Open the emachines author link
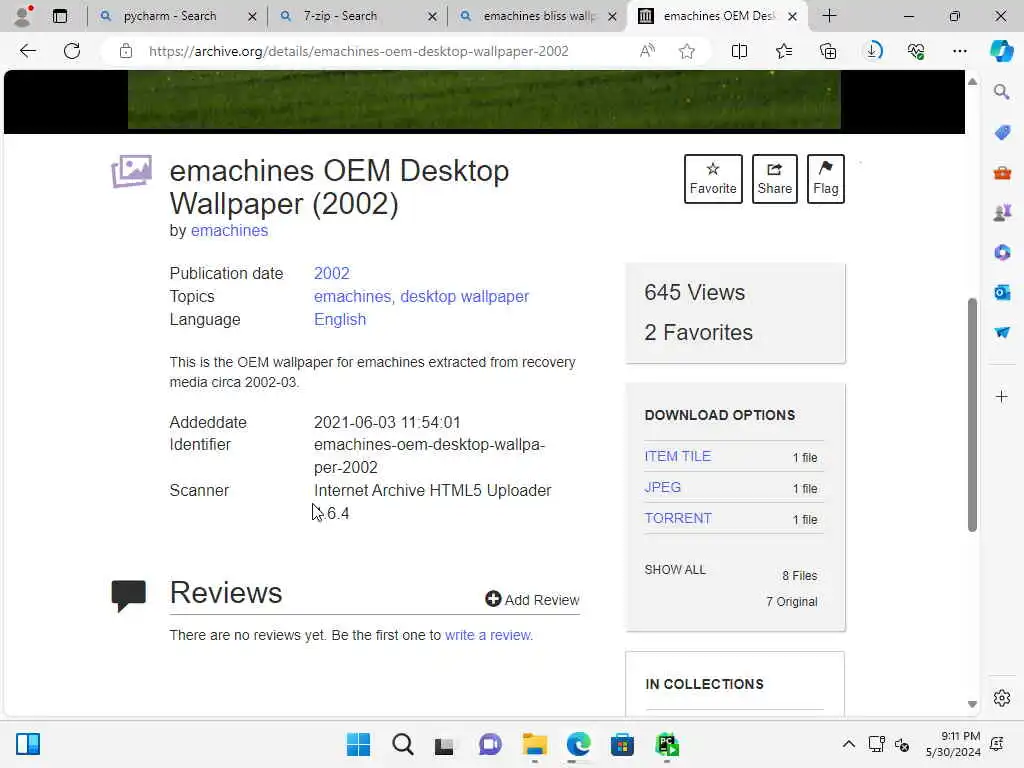Screen dimensions: 1024x768 pos(229,231)
